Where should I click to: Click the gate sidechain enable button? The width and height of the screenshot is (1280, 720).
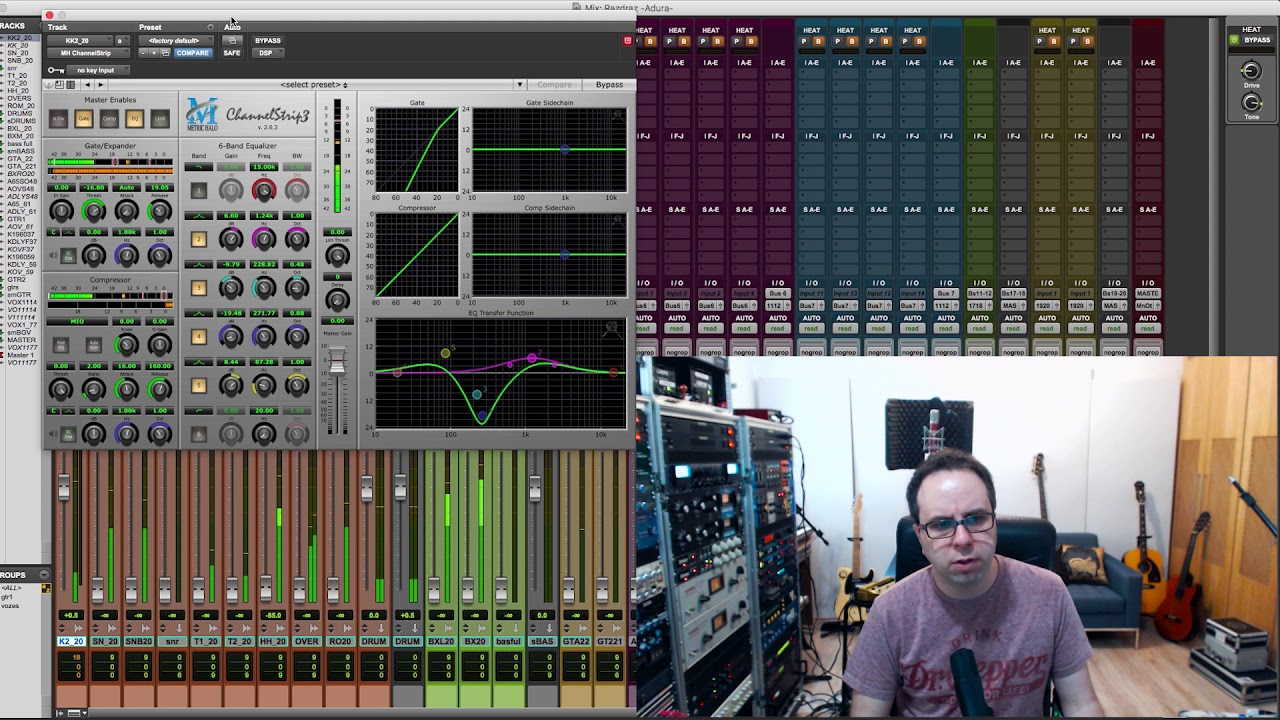pyautogui.click(x=68, y=256)
